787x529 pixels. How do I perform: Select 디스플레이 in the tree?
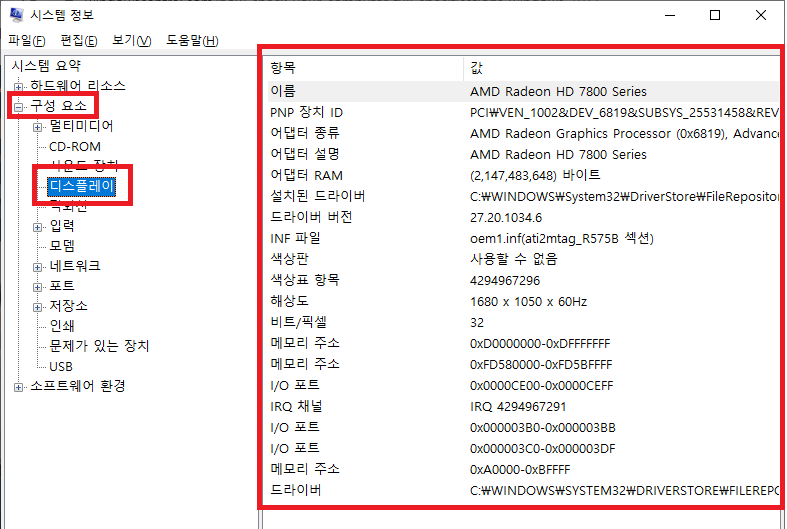point(82,187)
